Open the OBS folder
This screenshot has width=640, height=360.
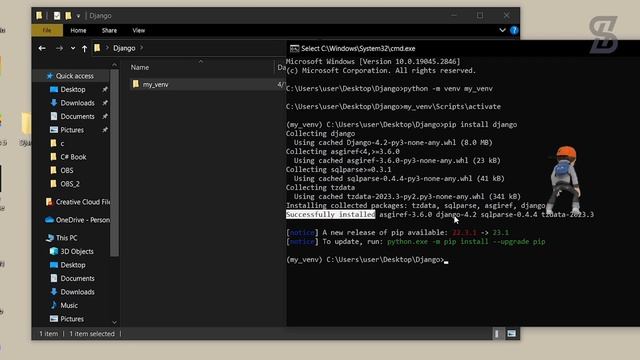67,170
